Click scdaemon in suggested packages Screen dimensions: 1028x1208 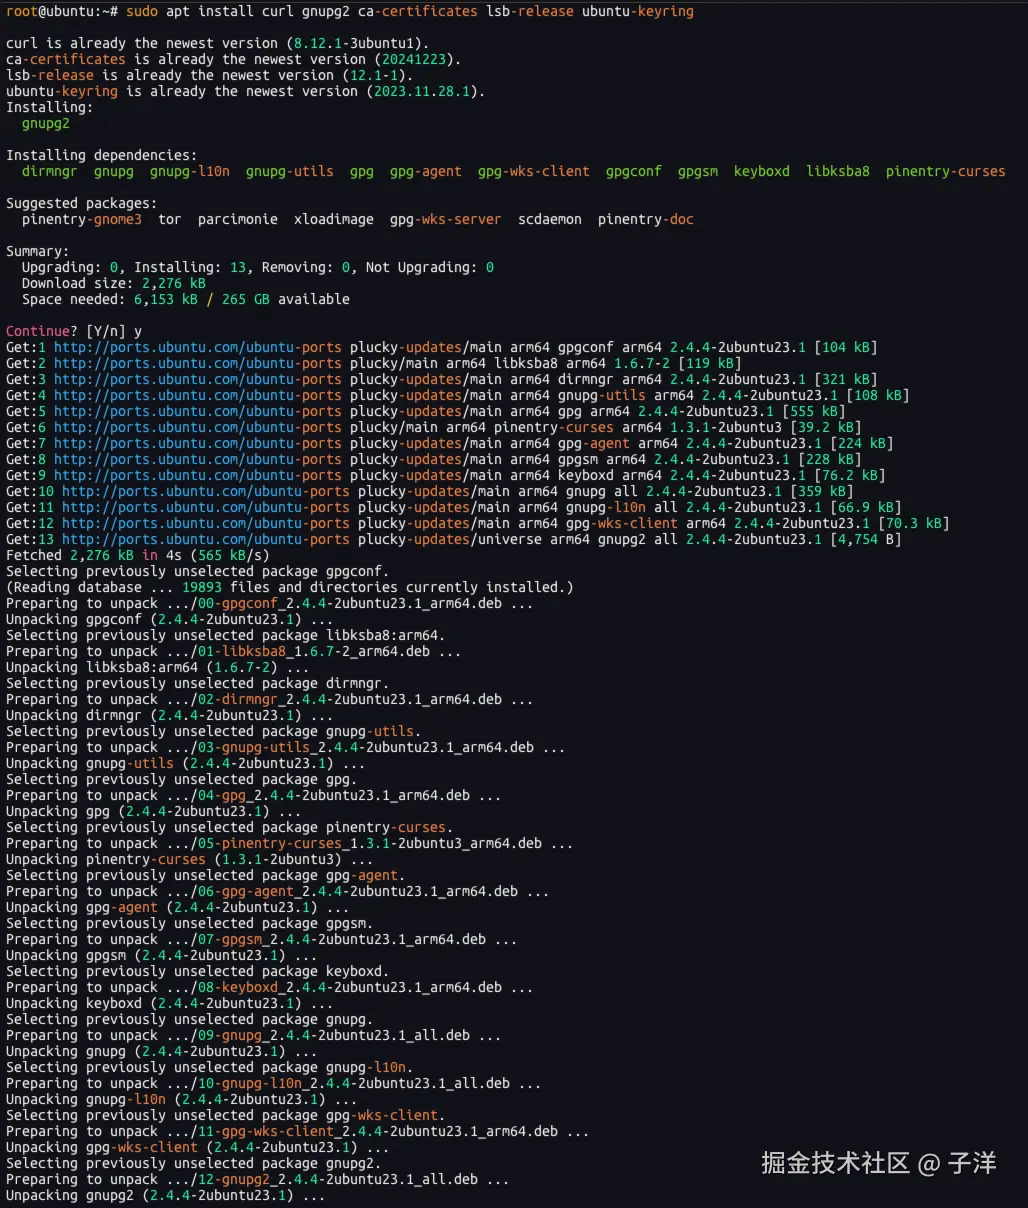[x=550, y=220]
